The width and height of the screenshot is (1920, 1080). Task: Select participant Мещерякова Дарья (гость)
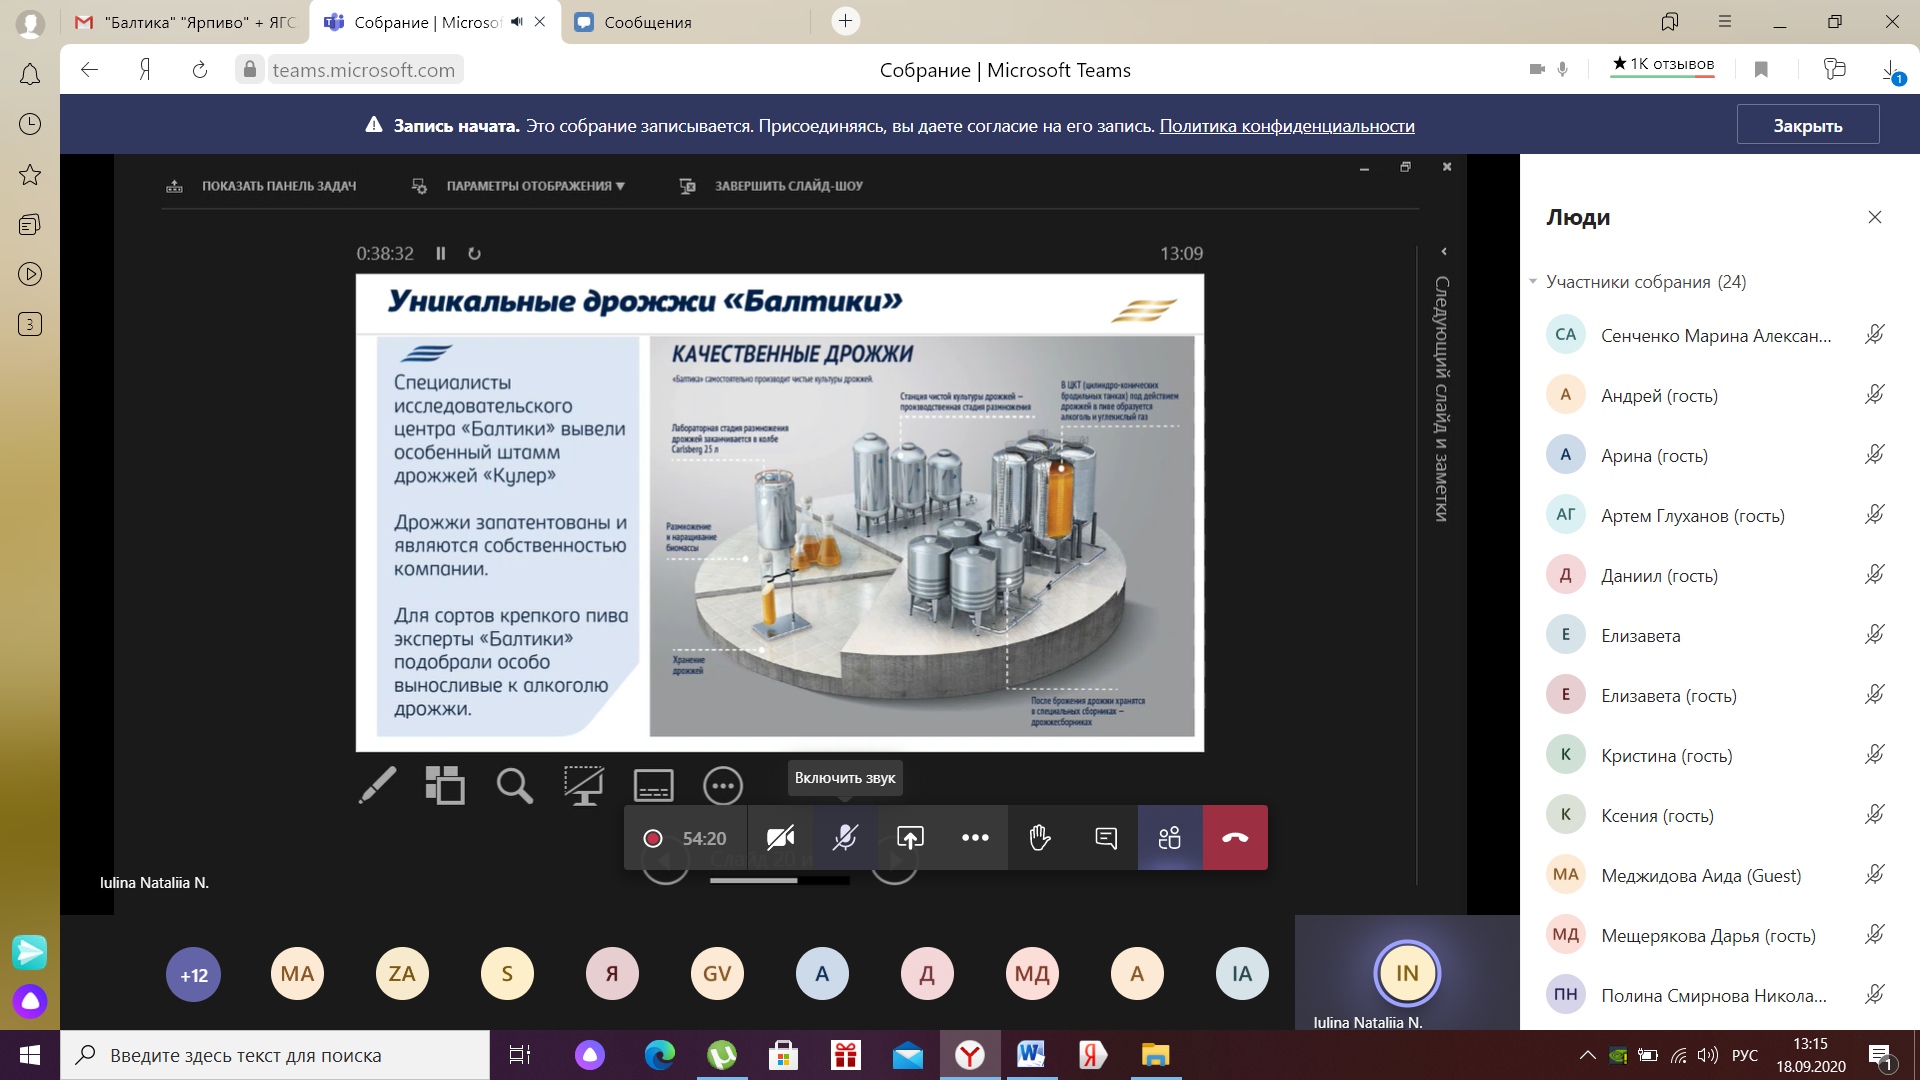click(x=1715, y=935)
